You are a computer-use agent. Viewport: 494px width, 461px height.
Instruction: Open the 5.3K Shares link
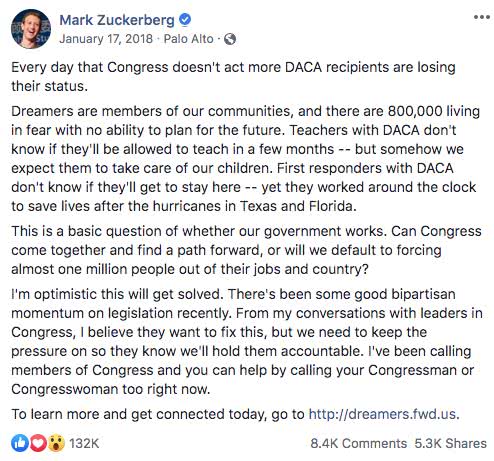[x=450, y=443]
